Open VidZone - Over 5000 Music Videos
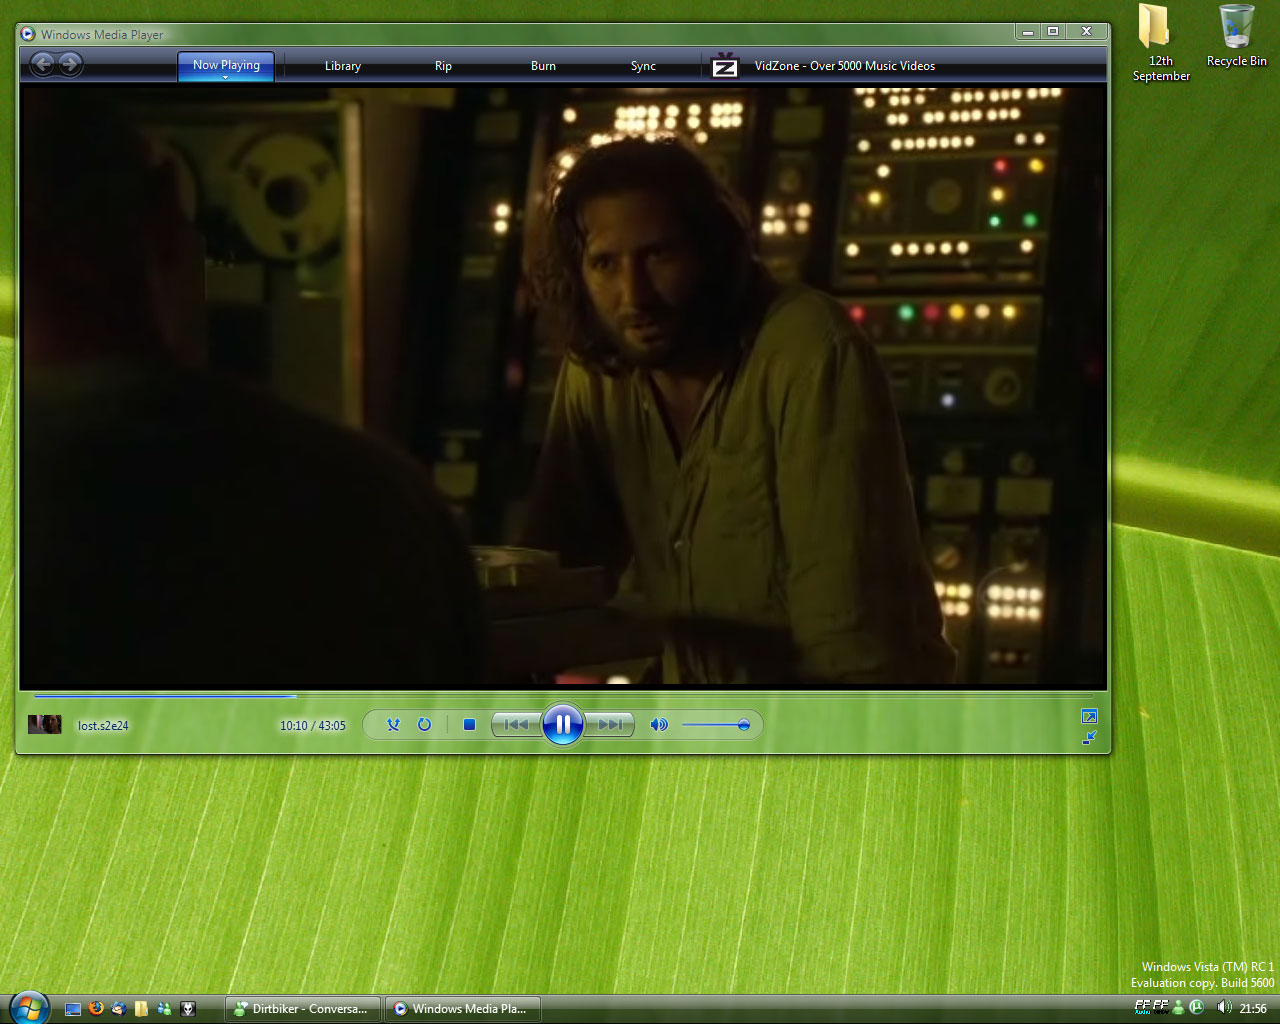 coord(845,66)
